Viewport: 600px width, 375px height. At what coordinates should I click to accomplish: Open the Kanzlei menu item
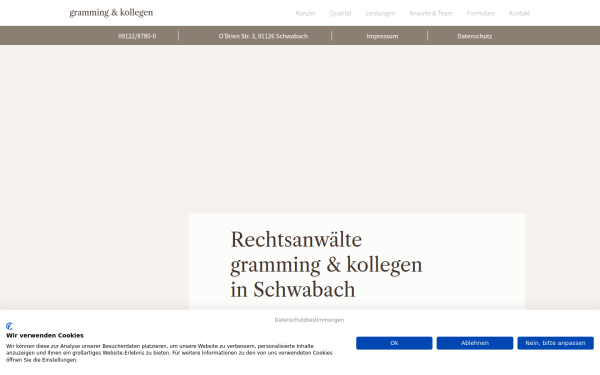pos(305,13)
